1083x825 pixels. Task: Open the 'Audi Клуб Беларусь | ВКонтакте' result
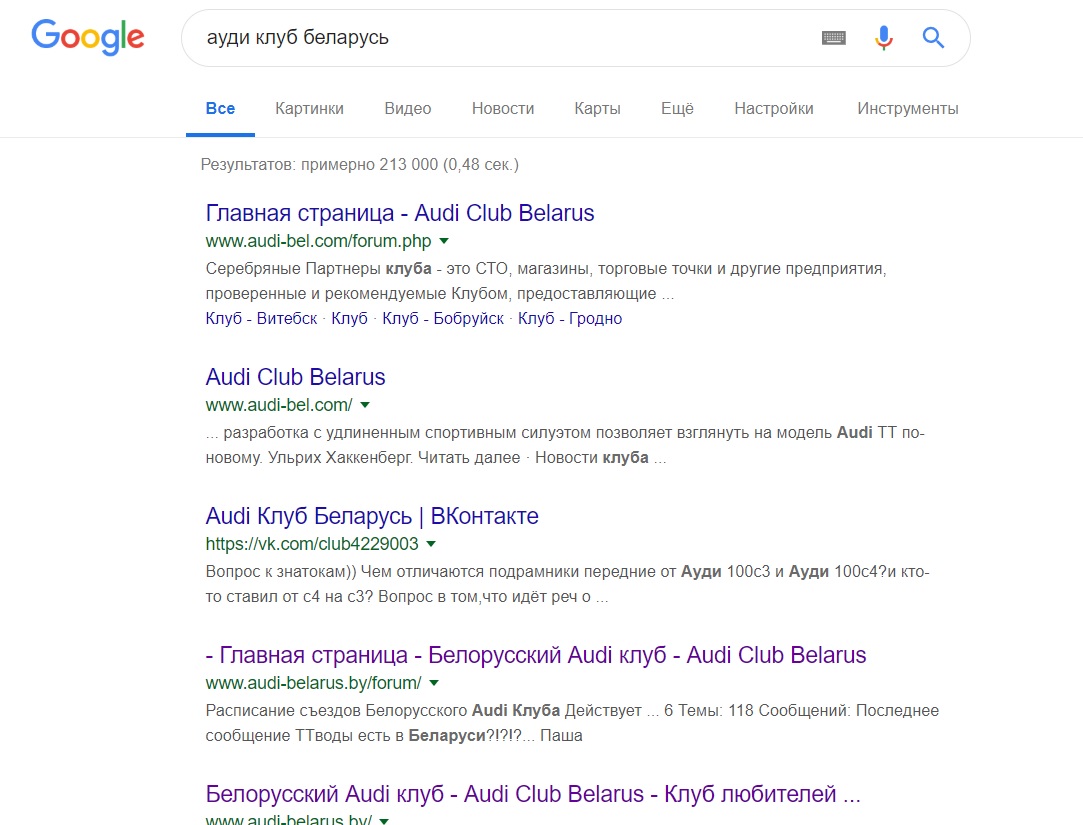[372, 516]
